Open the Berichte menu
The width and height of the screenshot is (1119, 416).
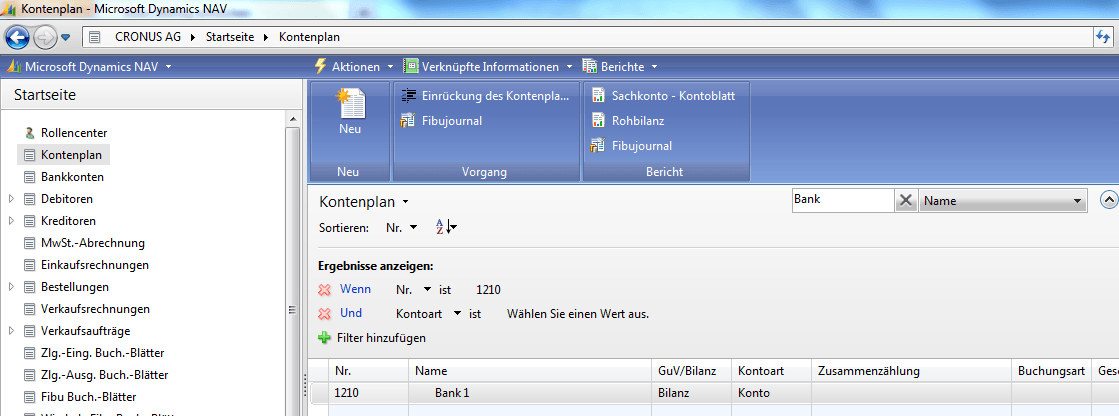(x=620, y=67)
